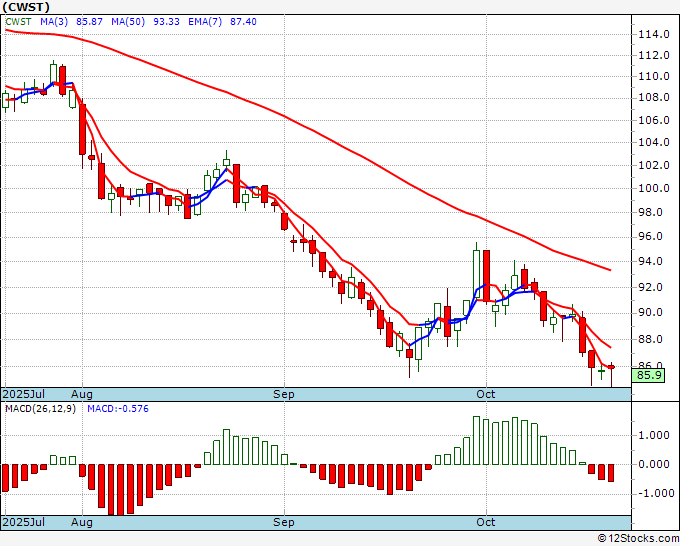
Task: Click the 2025Jul label on price chart axis
Action: point(23,395)
